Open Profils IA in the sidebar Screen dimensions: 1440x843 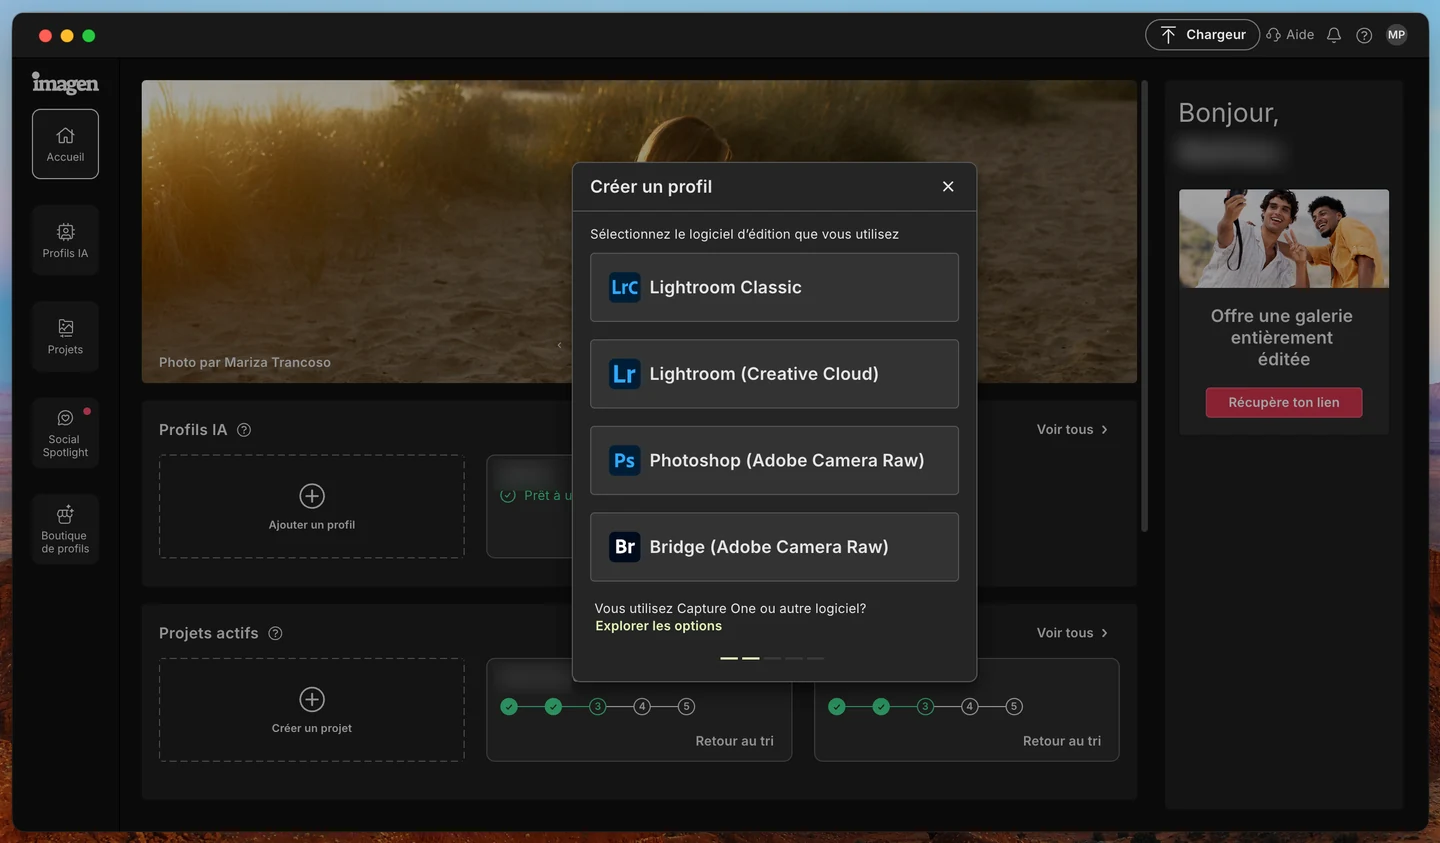pyautogui.click(x=65, y=240)
